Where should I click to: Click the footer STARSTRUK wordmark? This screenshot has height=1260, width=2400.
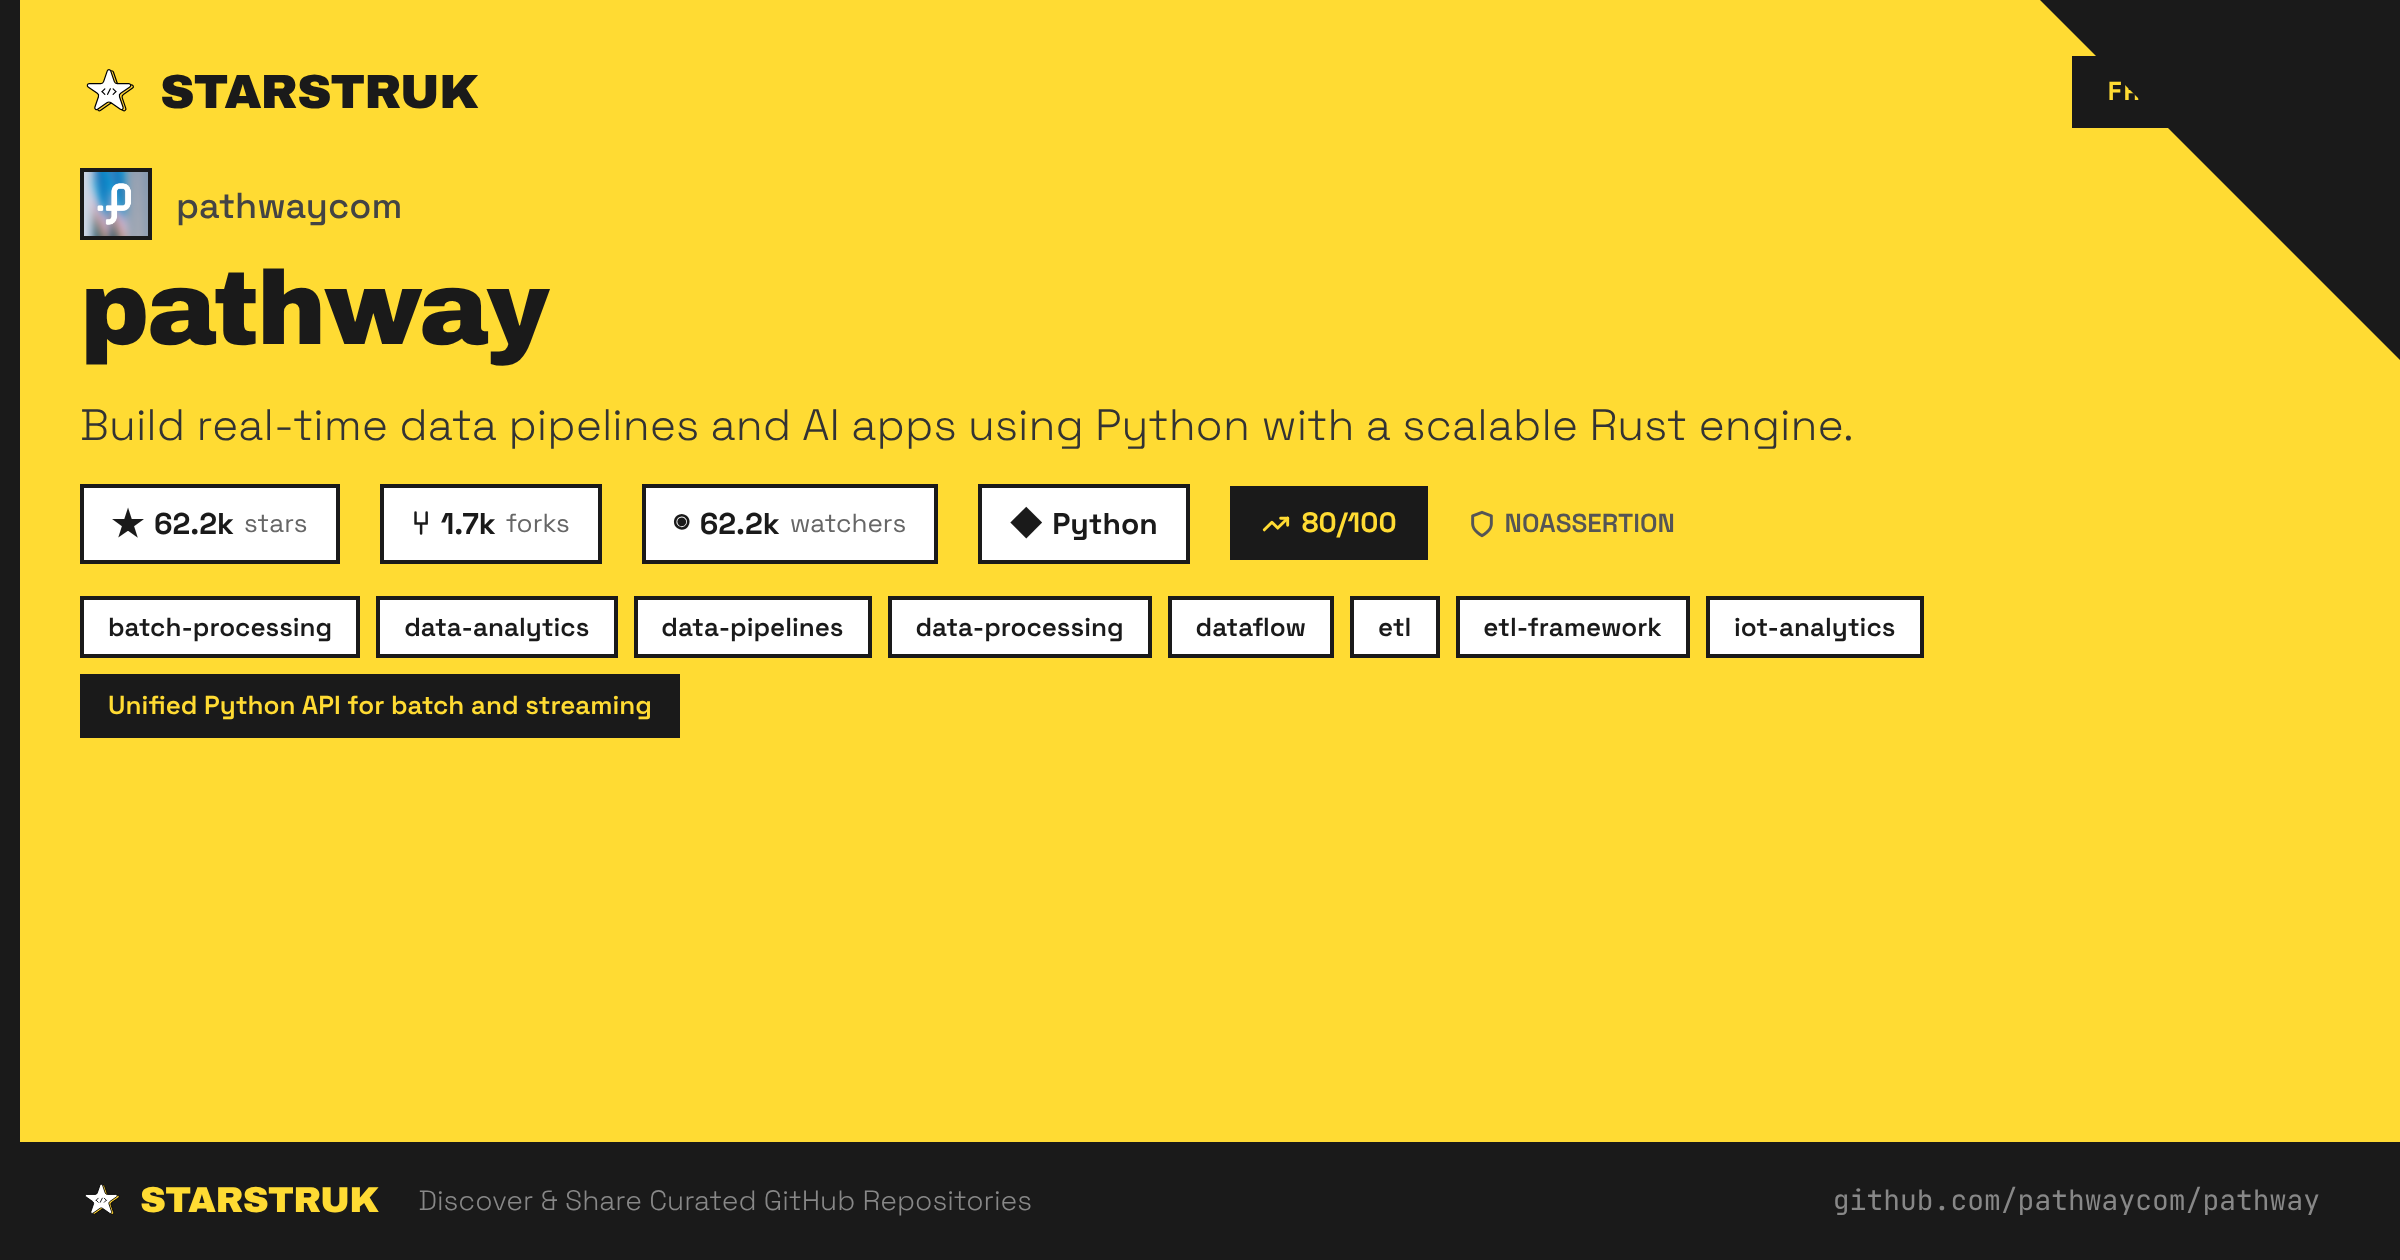260,1200
